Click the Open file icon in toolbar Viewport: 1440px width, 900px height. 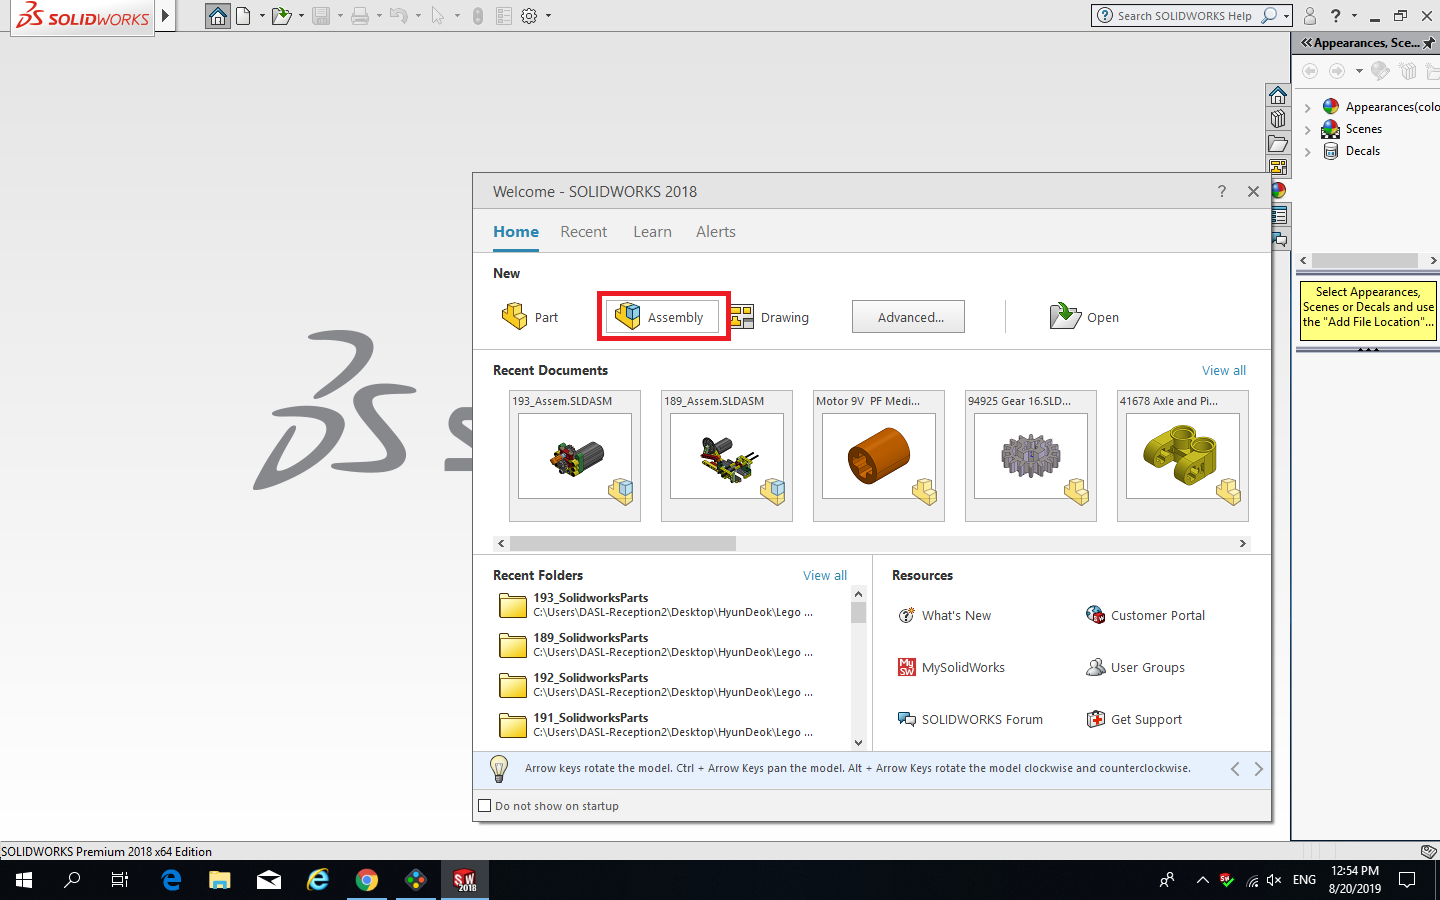coord(282,16)
